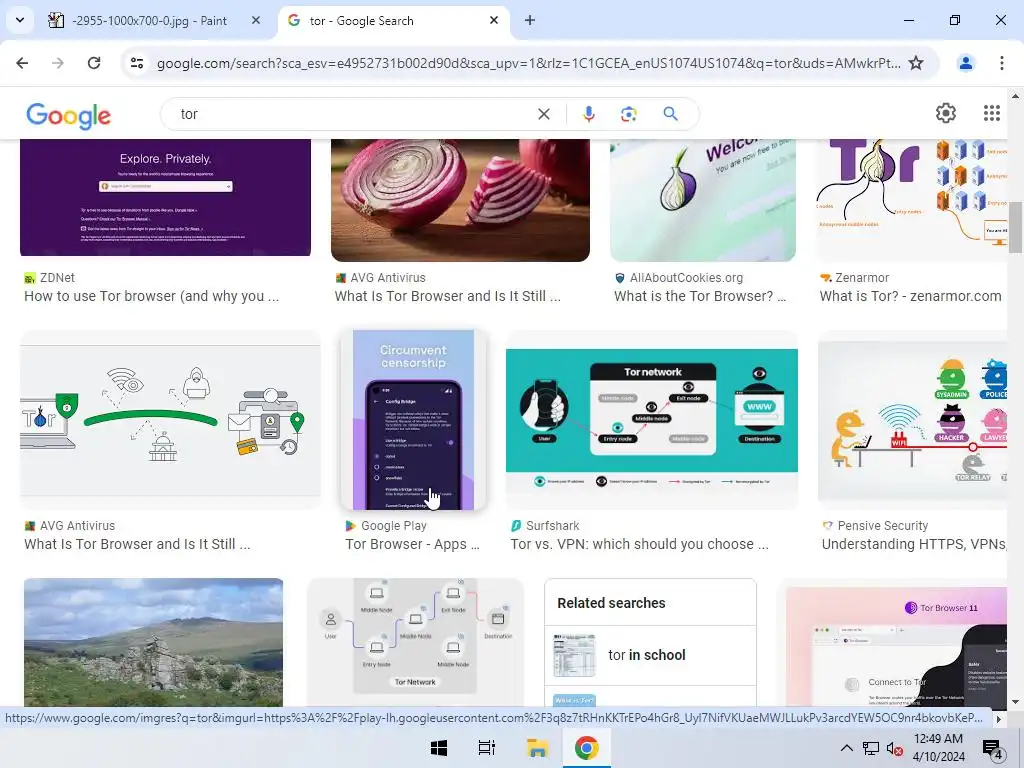
Task: Select the tor - Google Search tab
Action: click(x=393, y=20)
